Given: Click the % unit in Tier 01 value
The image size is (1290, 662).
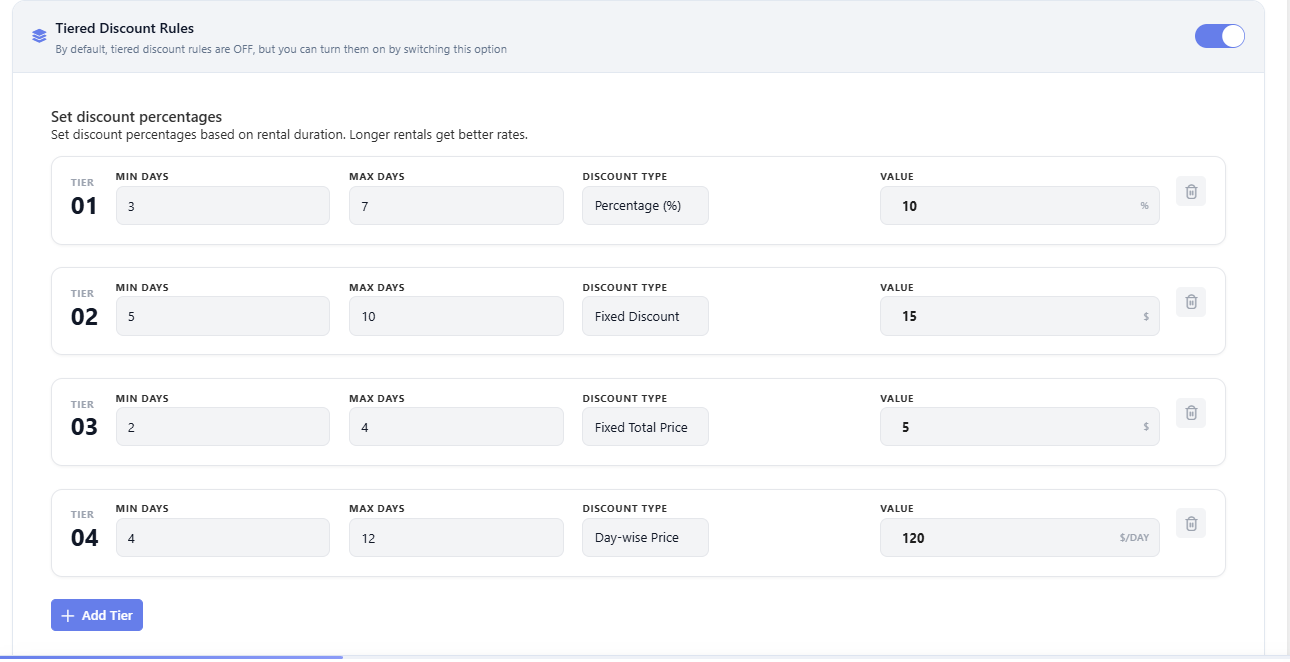Looking at the screenshot, I should tap(1144, 206).
